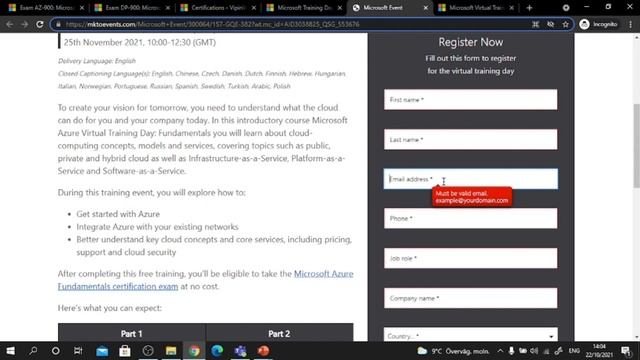Open the taskbar clock and date
Screen dimensions: 640x360
tap(599, 351)
